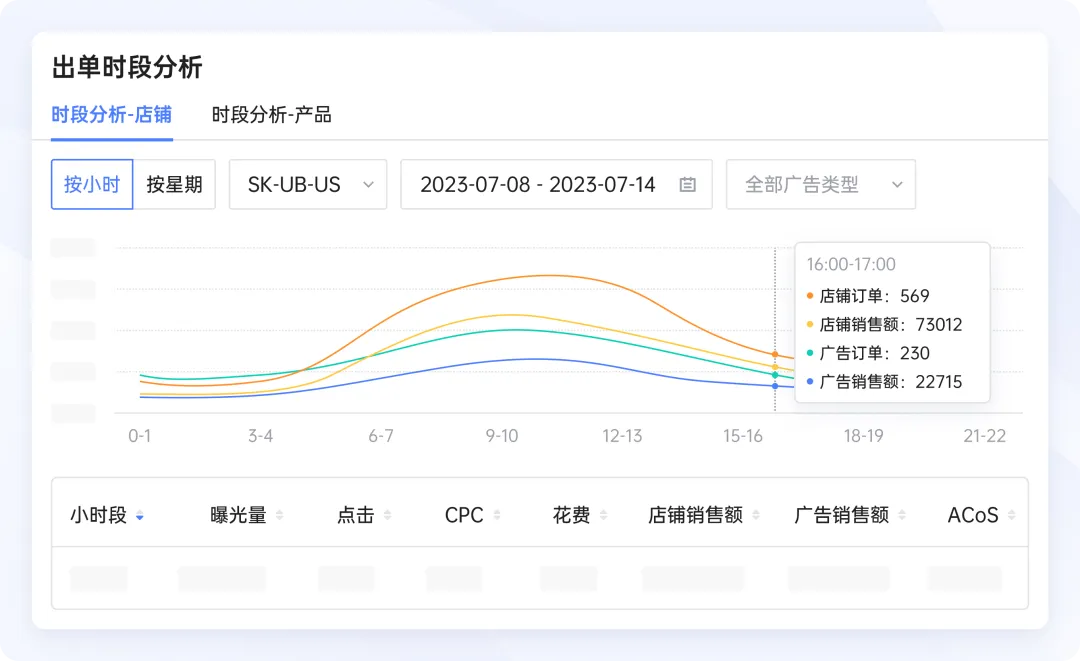Click the date range 2023-07-08 - 2023-07-14 field
Image resolution: width=1080 pixels, height=661 pixels.
pyautogui.click(x=557, y=185)
